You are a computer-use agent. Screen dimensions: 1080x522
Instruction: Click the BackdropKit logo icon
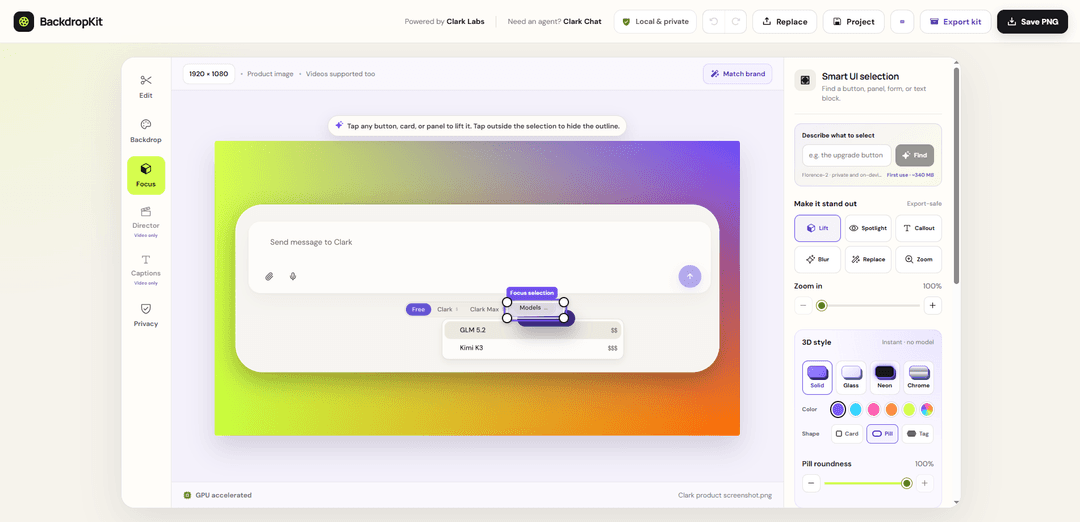tap(24, 21)
